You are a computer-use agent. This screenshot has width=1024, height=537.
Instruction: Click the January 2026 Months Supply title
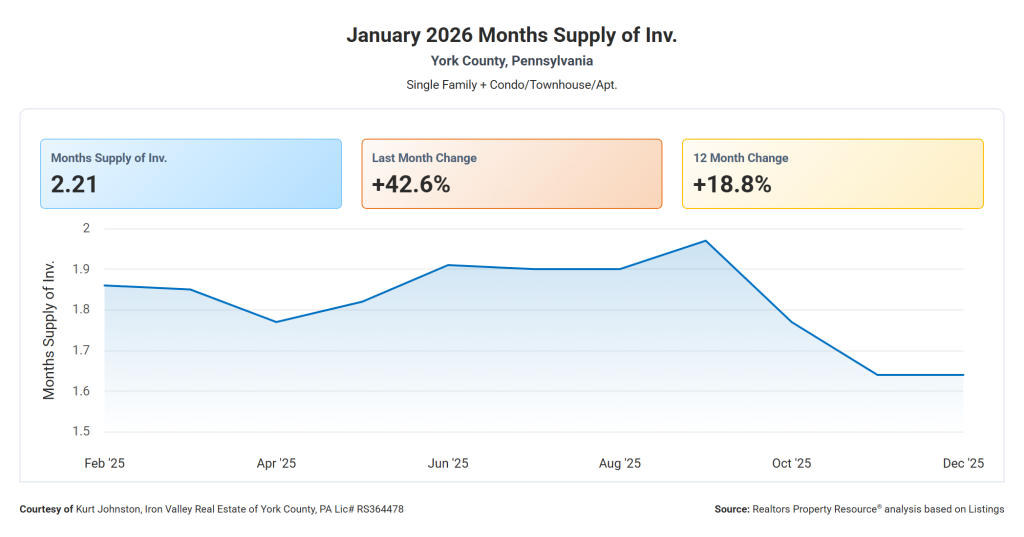point(512,35)
